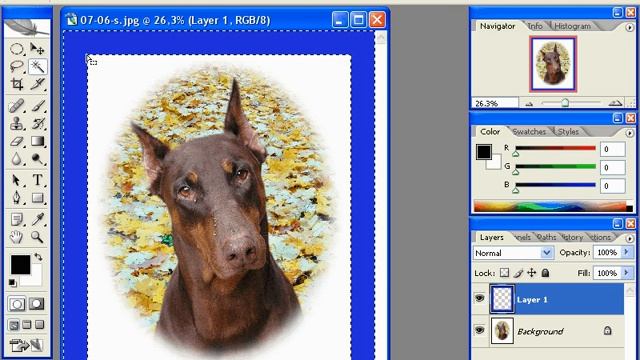Click the blue (B) color slider
The width and height of the screenshot is (640, 360).
click(x=555, y=185)
